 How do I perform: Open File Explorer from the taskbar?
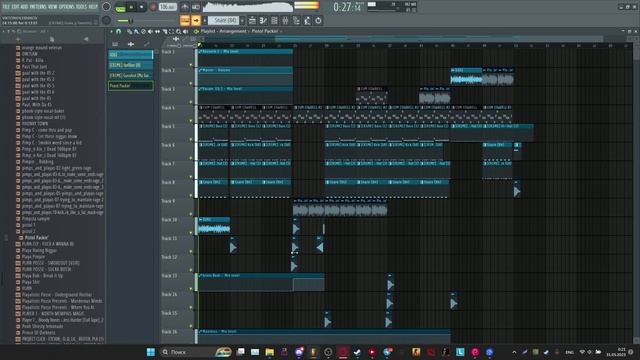click(269, 352)
